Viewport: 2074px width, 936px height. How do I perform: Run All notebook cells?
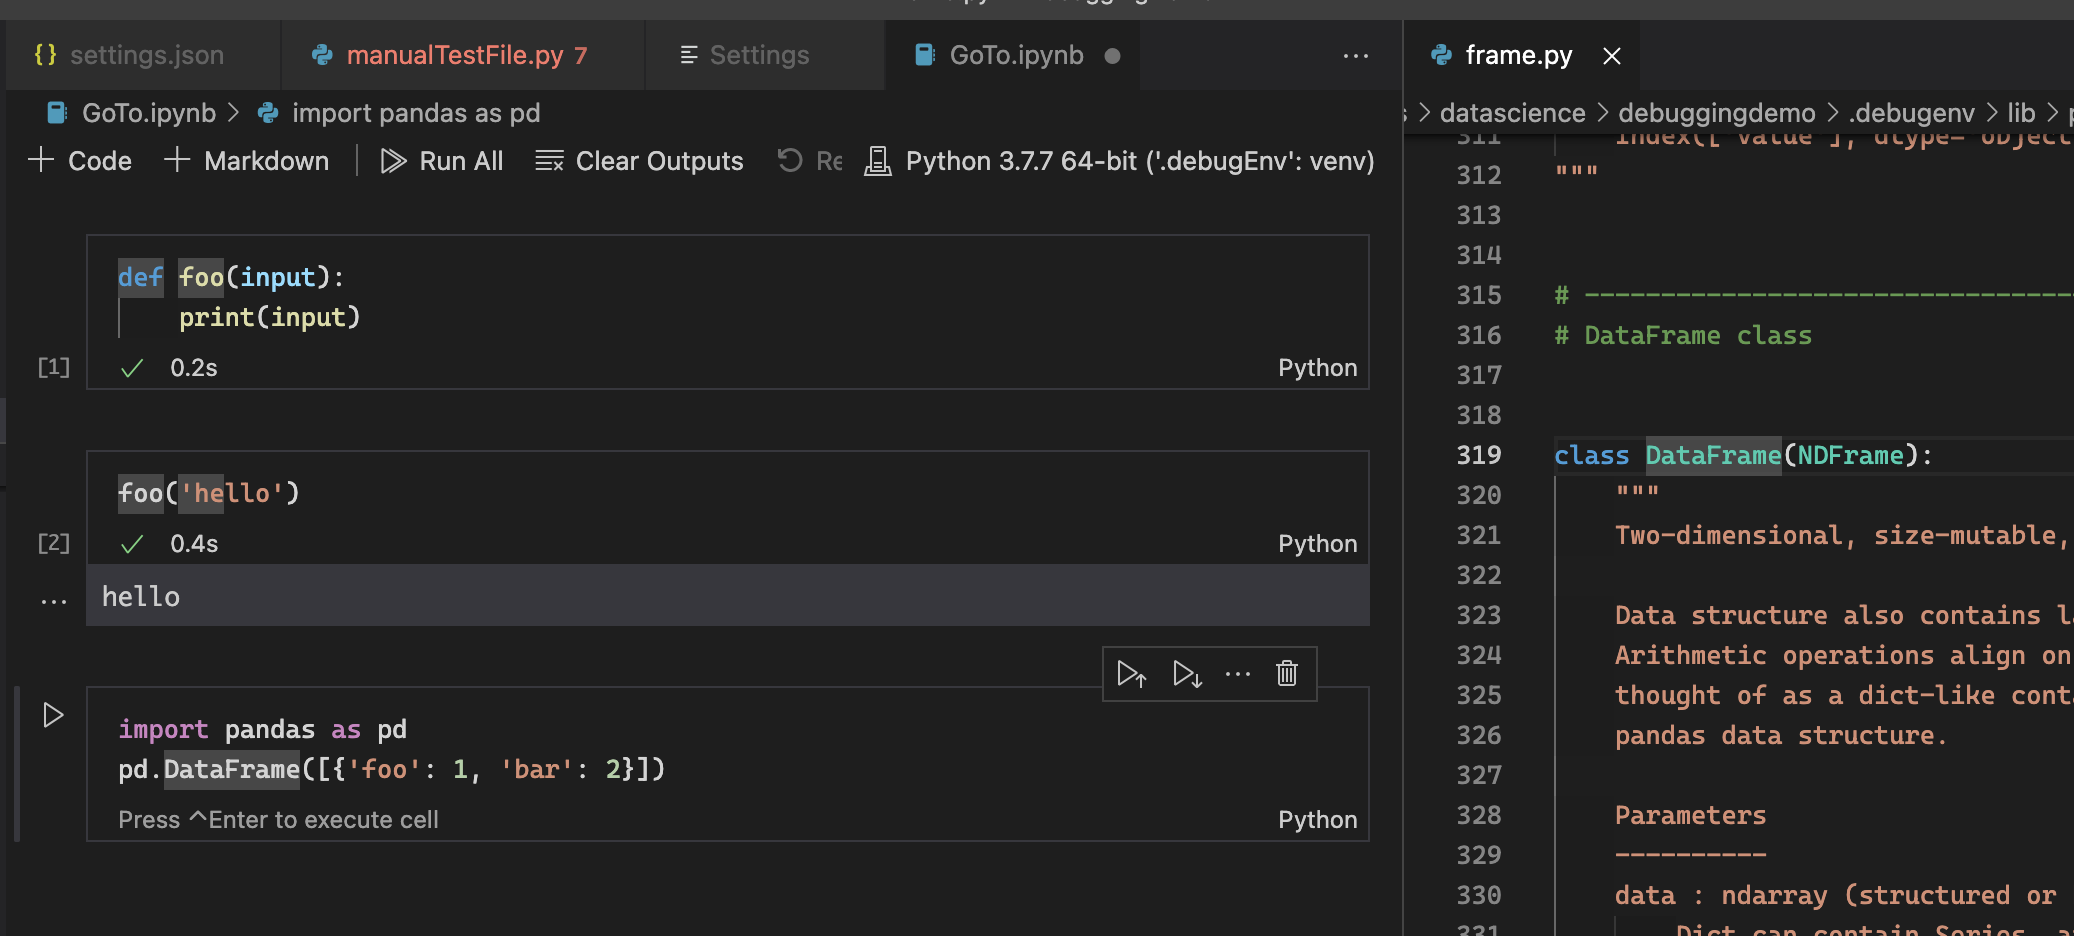[442, 161]
